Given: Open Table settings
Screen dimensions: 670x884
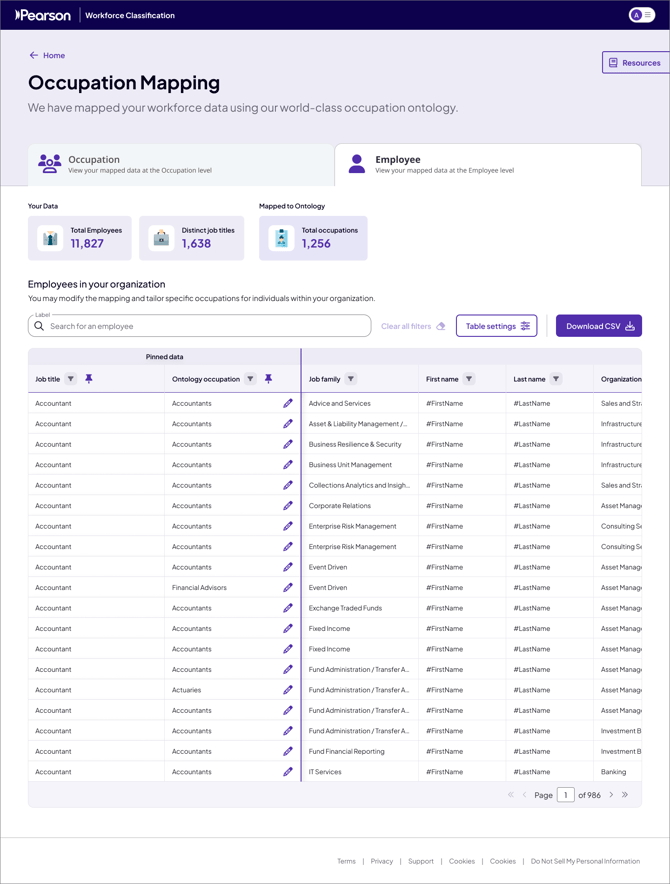Looking at the screenshot, I should (497, 326).
